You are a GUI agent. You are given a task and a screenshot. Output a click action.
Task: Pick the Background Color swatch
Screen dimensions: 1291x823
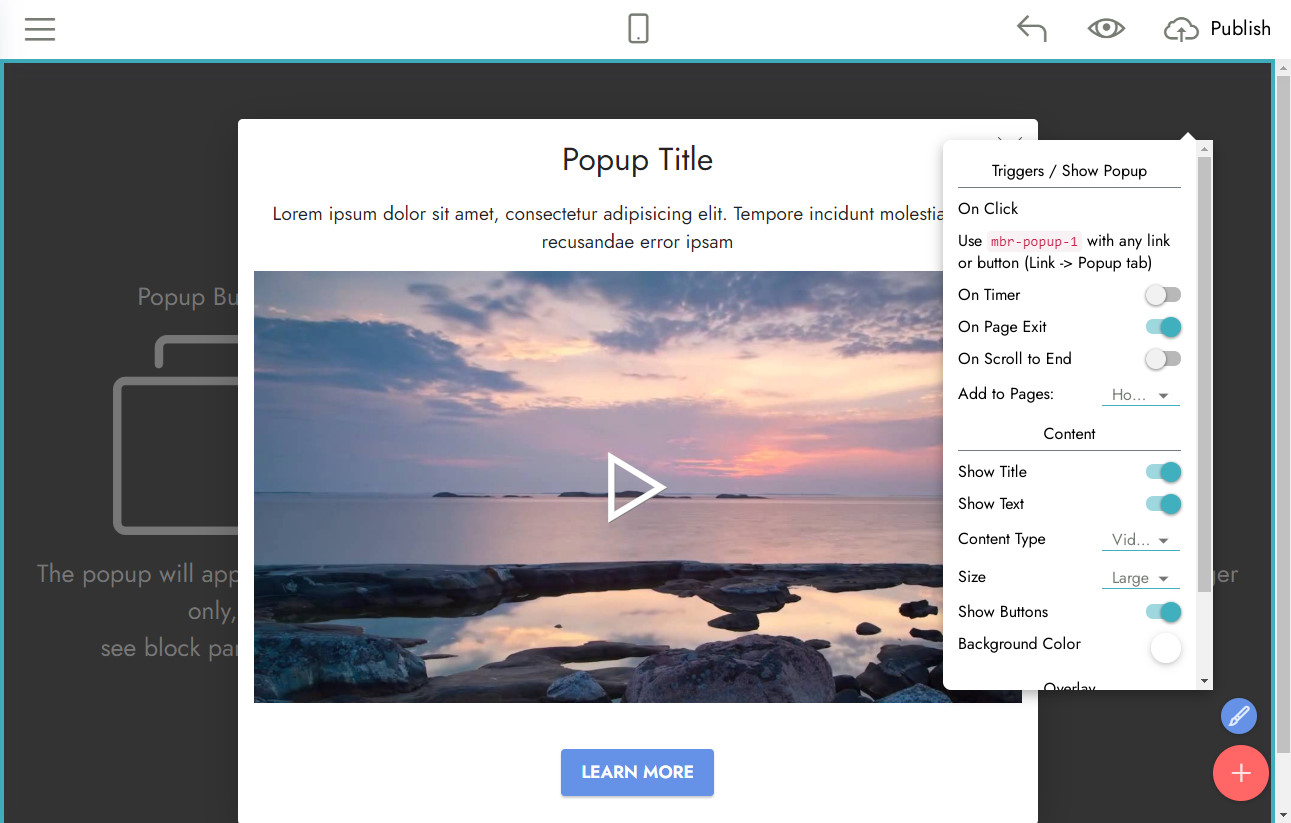tap(1165, 648)
